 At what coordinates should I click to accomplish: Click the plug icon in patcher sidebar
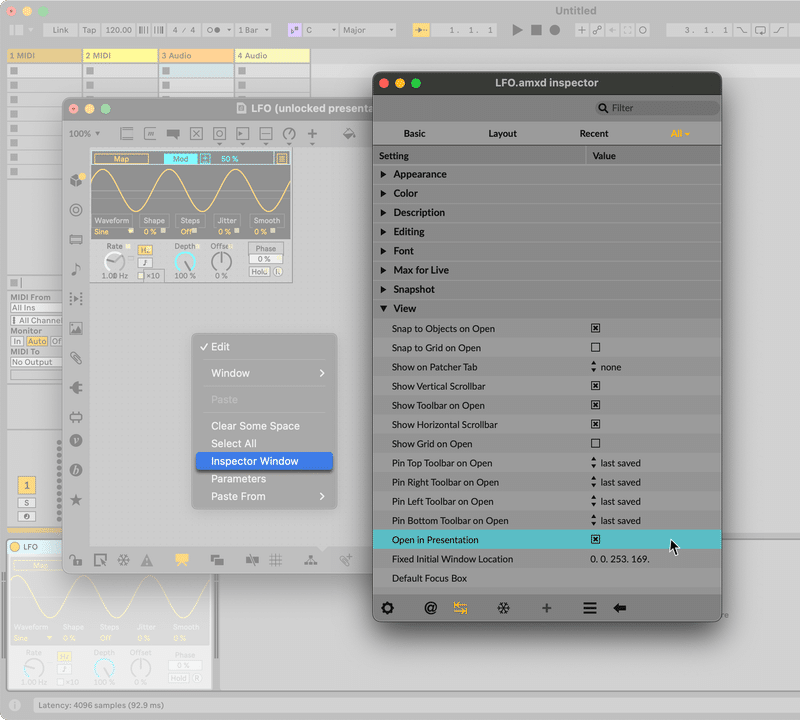tap(76, 387)
